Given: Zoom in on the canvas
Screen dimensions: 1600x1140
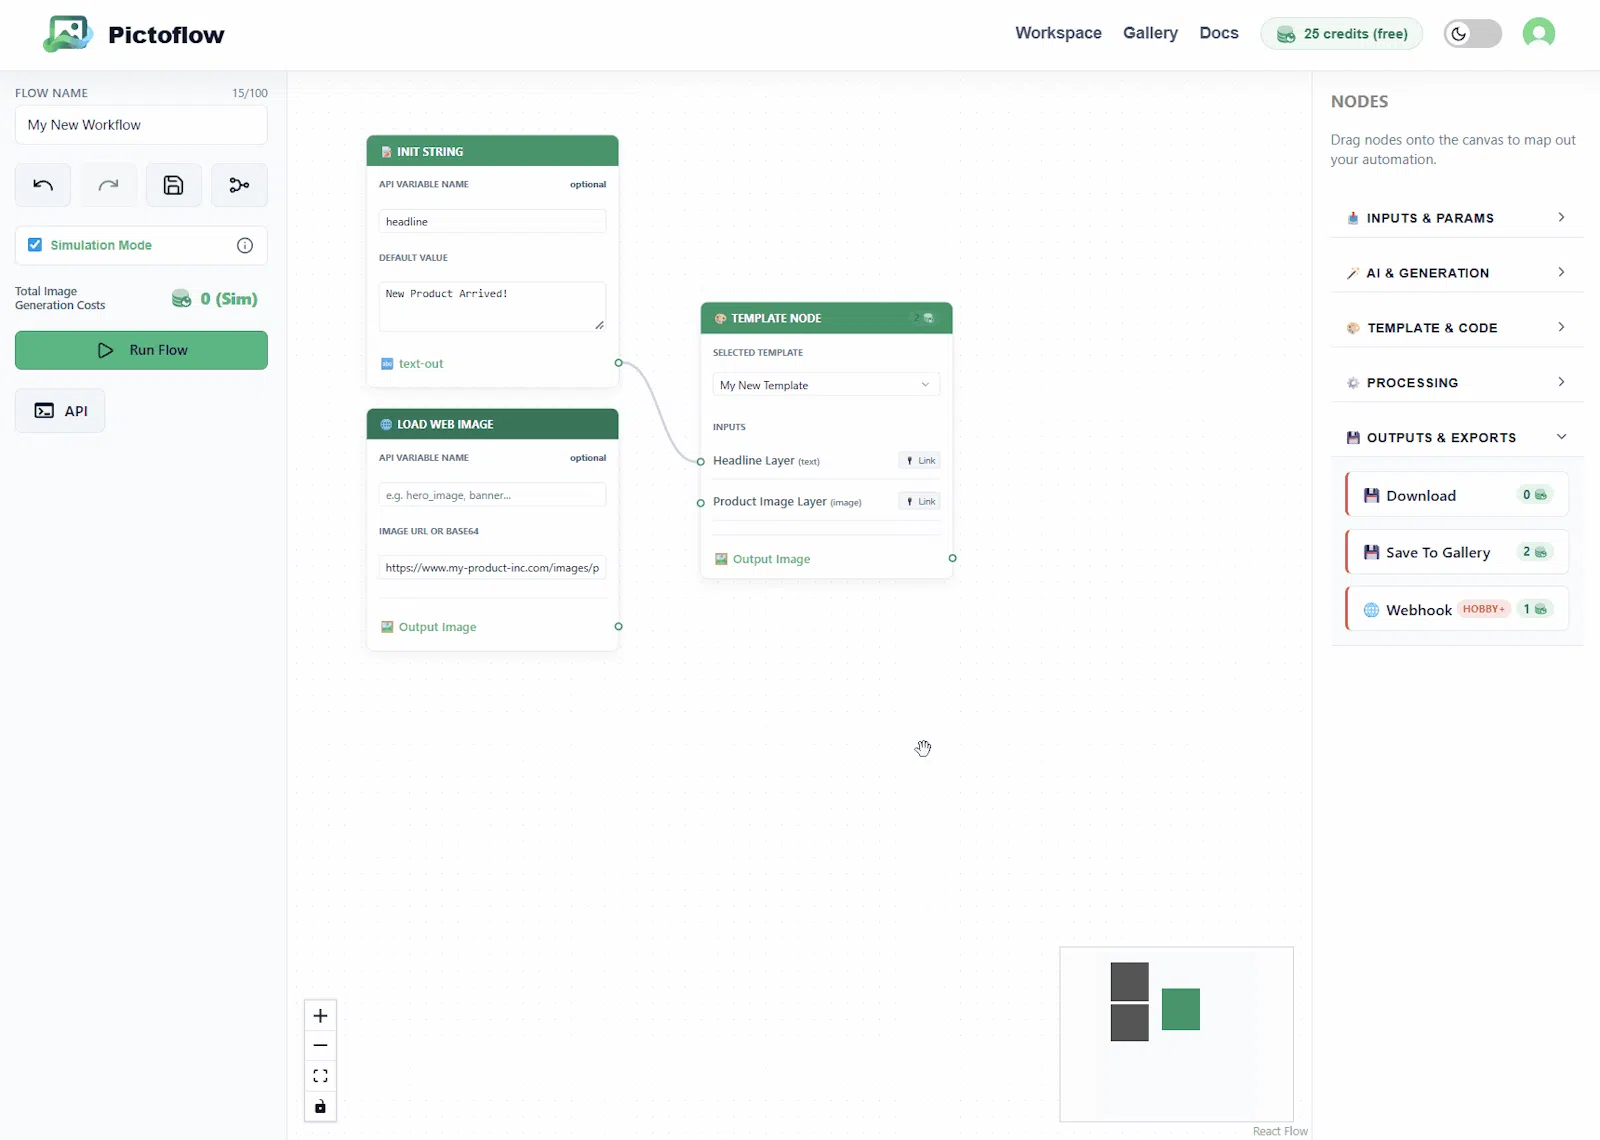Looking at the screenshot, I should (x=320, y=1015).
